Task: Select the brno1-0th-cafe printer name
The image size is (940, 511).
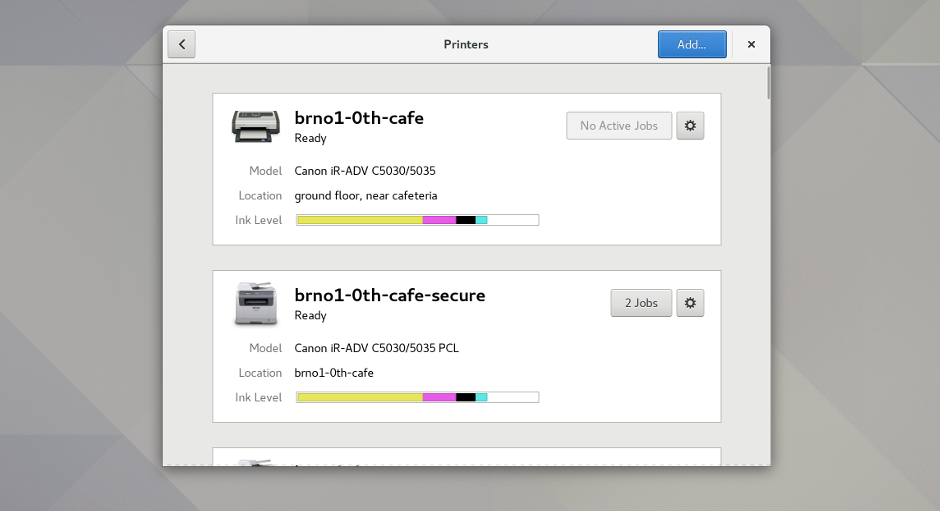Action: click(359, 118)
